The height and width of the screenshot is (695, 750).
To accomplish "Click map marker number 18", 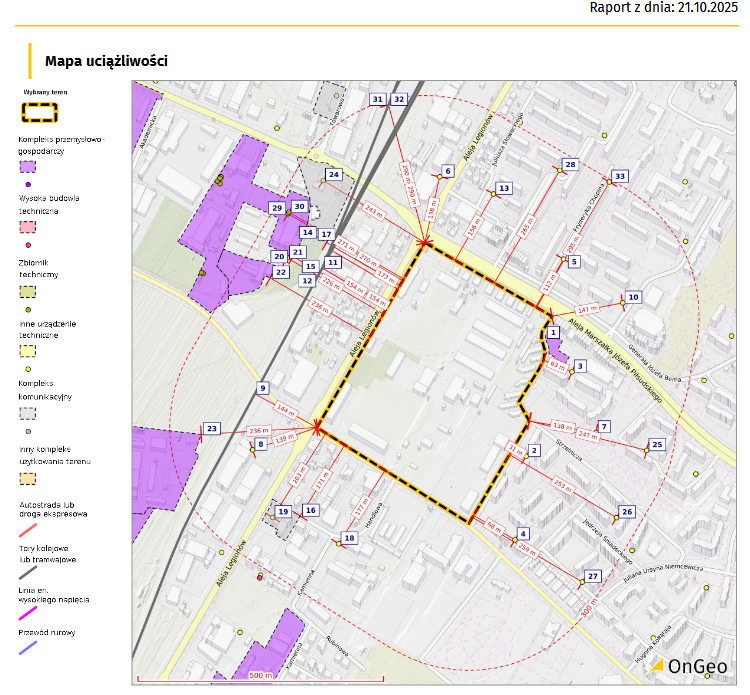I will click(349, 538).
